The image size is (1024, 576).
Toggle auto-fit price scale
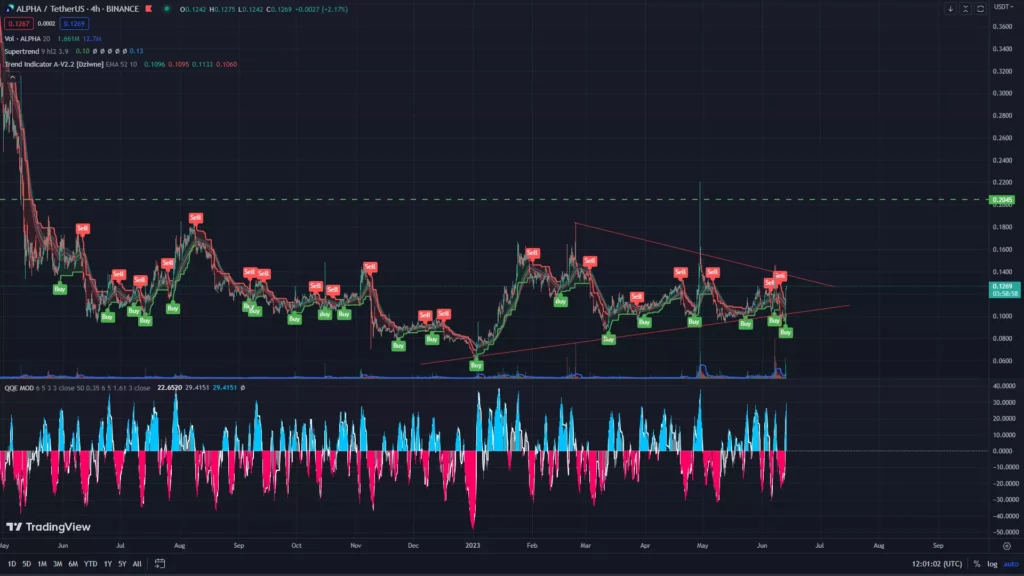click(1011, 564)
